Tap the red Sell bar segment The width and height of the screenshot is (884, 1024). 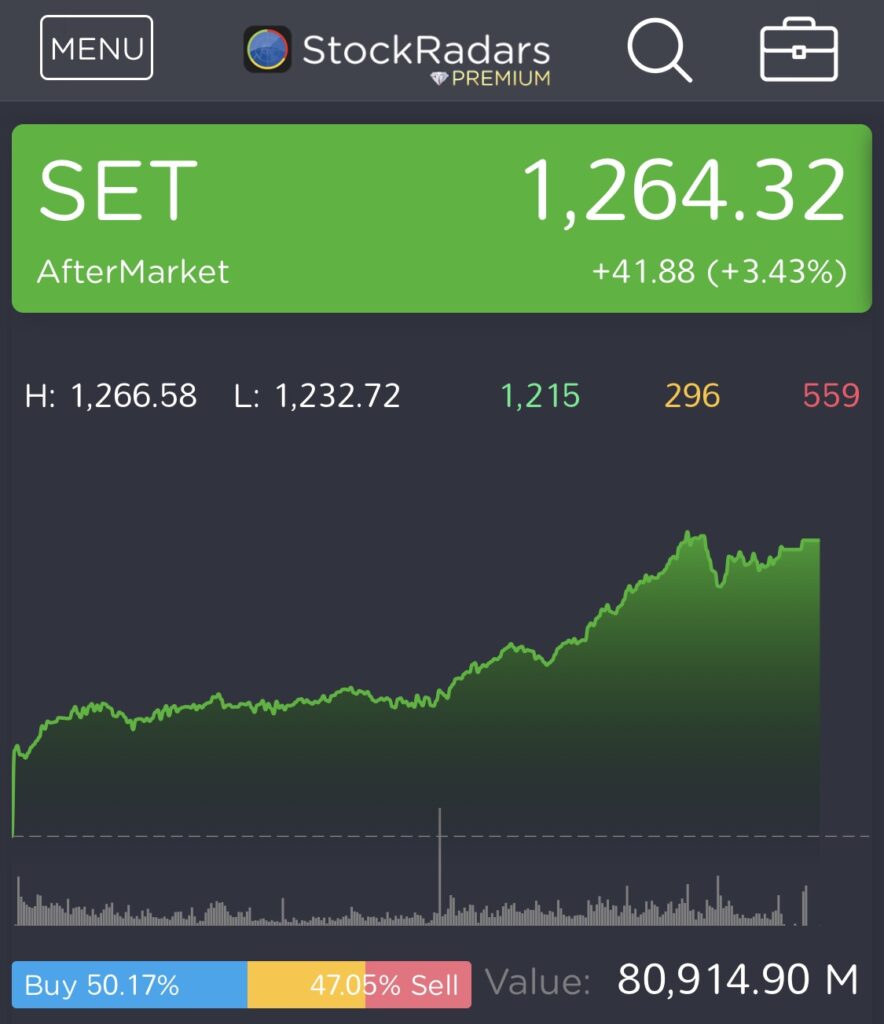[x=418, y=985]
